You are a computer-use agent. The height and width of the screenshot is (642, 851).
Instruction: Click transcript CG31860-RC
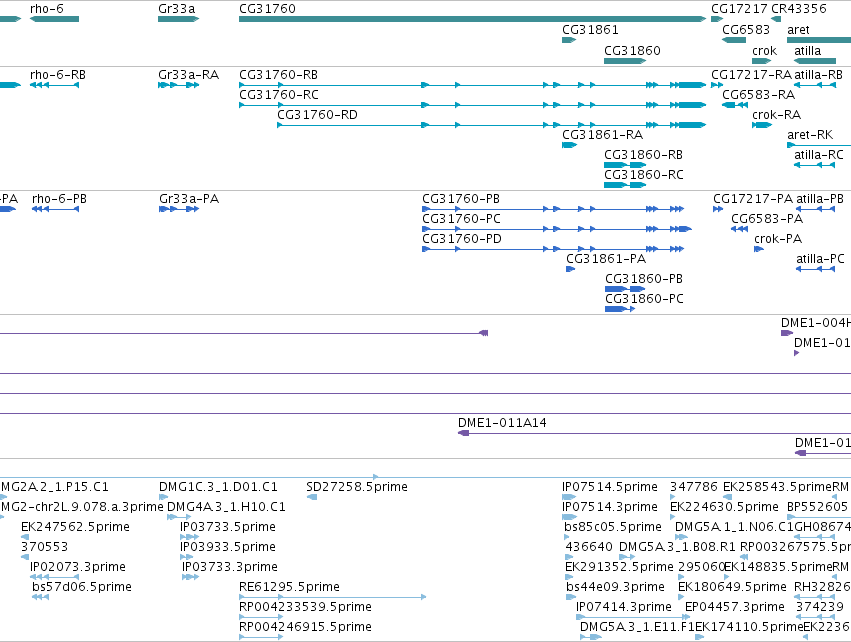pos(644,175)
